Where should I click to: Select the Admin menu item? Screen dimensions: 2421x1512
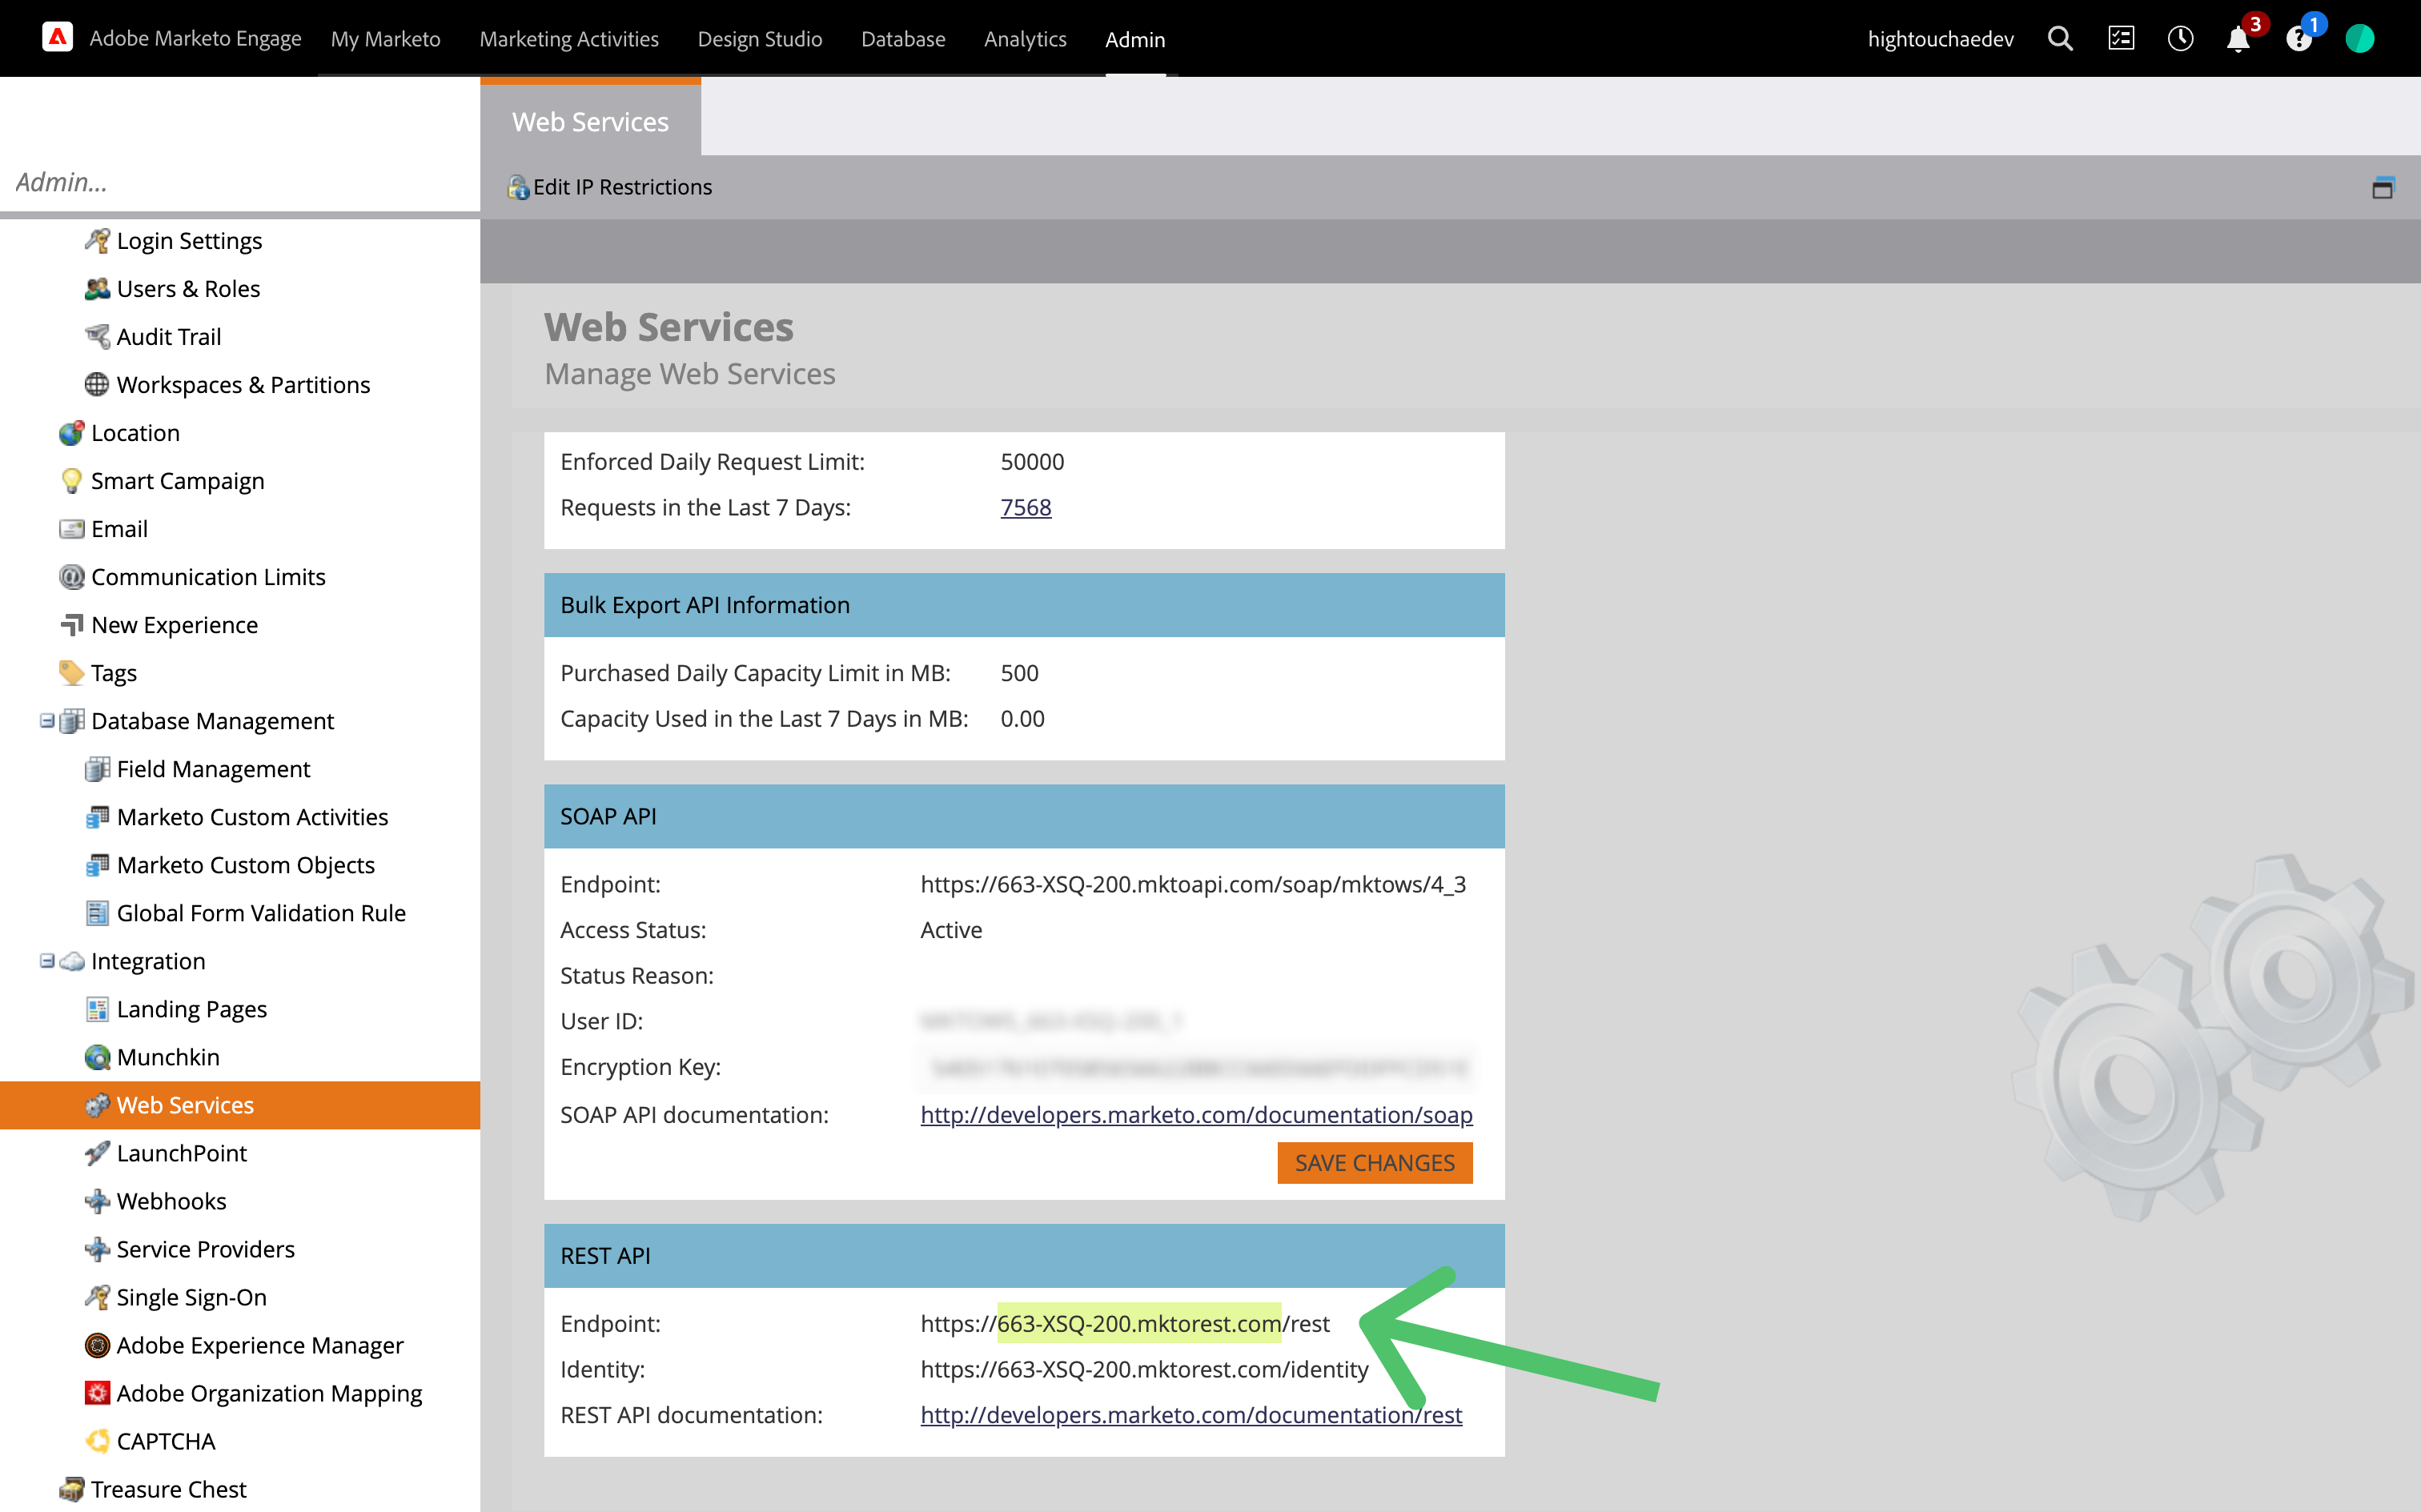[1135, 39]
